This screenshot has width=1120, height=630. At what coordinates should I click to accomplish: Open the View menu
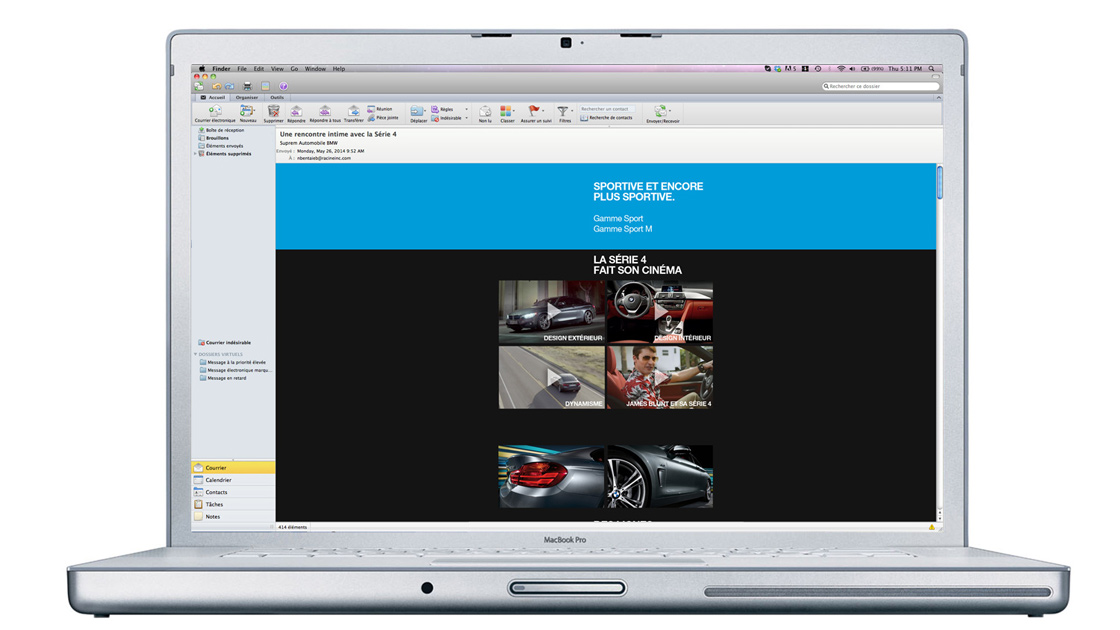pos(277,69)
